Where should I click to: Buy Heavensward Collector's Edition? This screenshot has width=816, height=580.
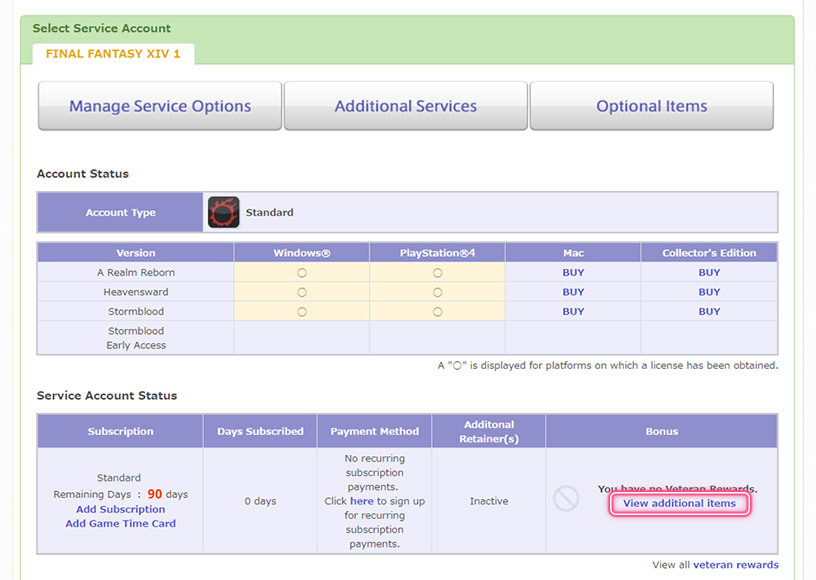coord(709,292)
